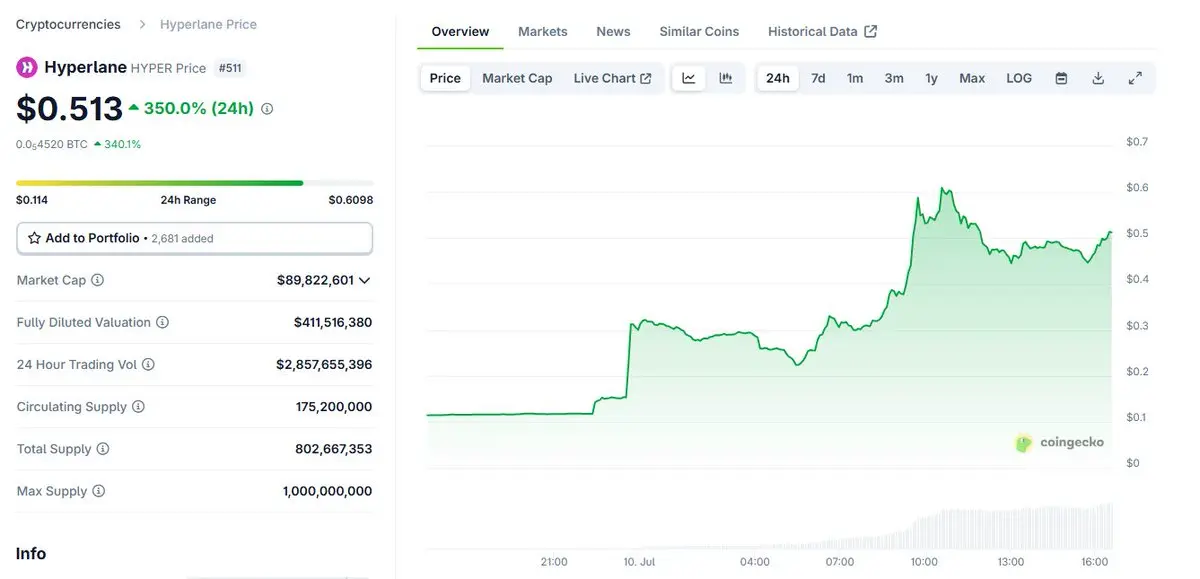Click the 2,681 added text
Viewport: 1200px width, 579px height.
(183, 239)
